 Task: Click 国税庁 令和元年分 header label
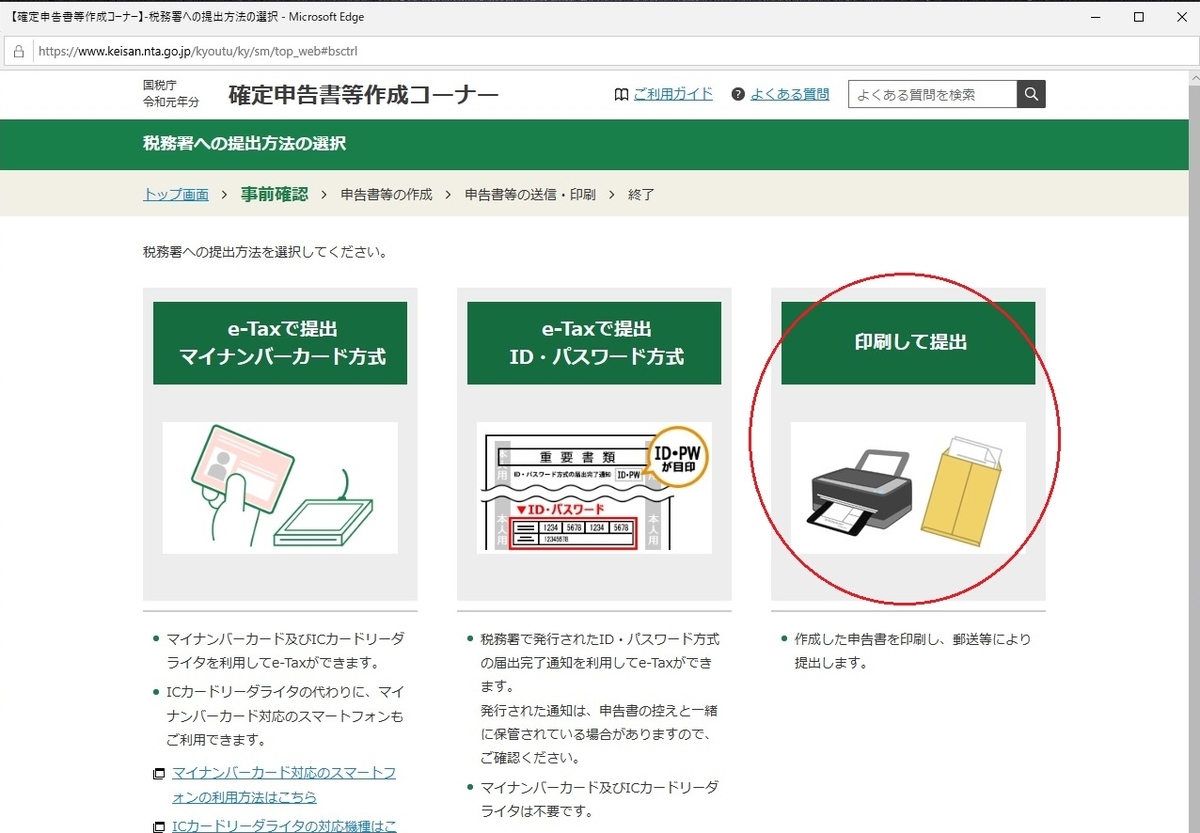tap(171, 94)
